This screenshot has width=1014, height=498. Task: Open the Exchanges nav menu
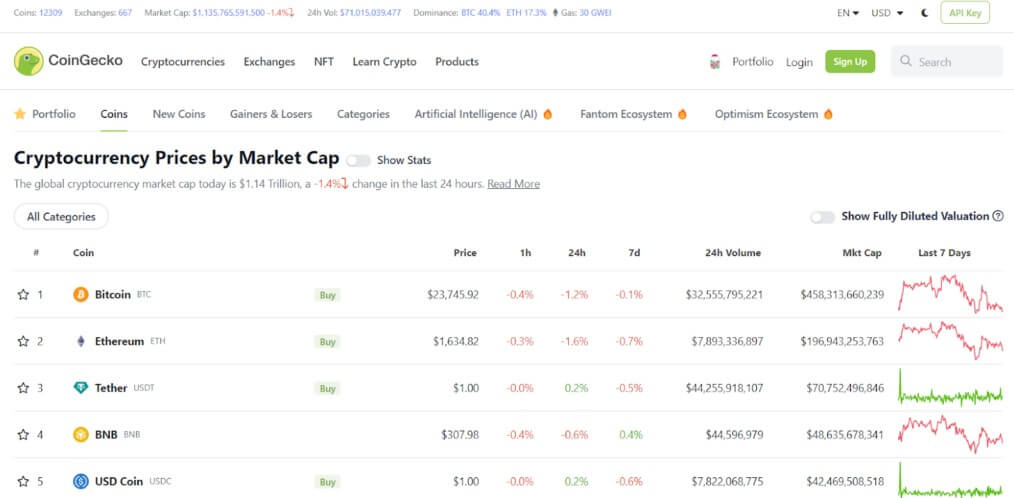point(269,61)
